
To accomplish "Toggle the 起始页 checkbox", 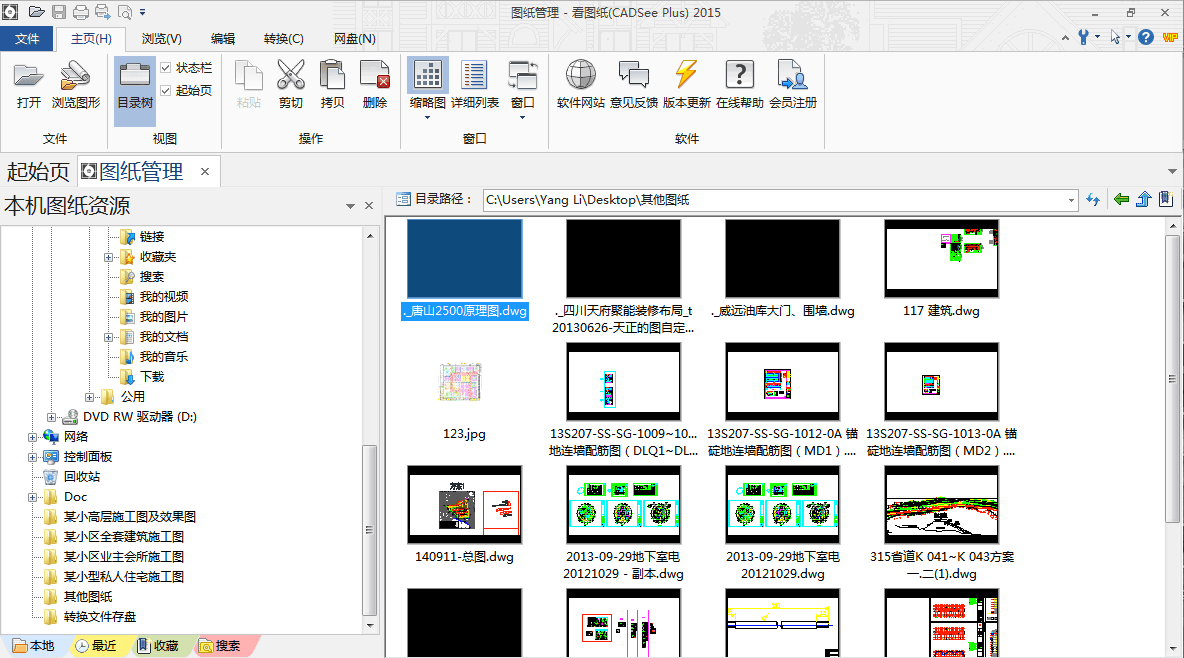I will [x=166, y=90].
